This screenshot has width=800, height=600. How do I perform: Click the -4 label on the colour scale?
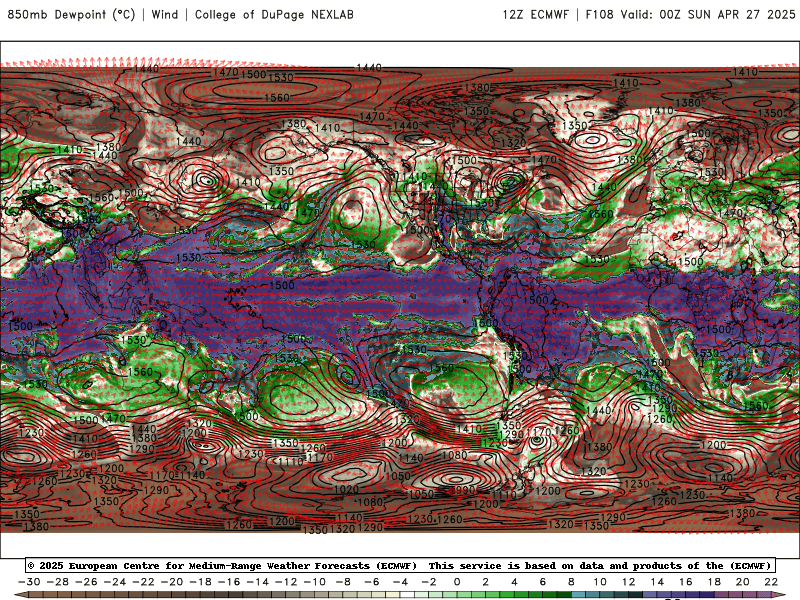click(x=401, y=582)
